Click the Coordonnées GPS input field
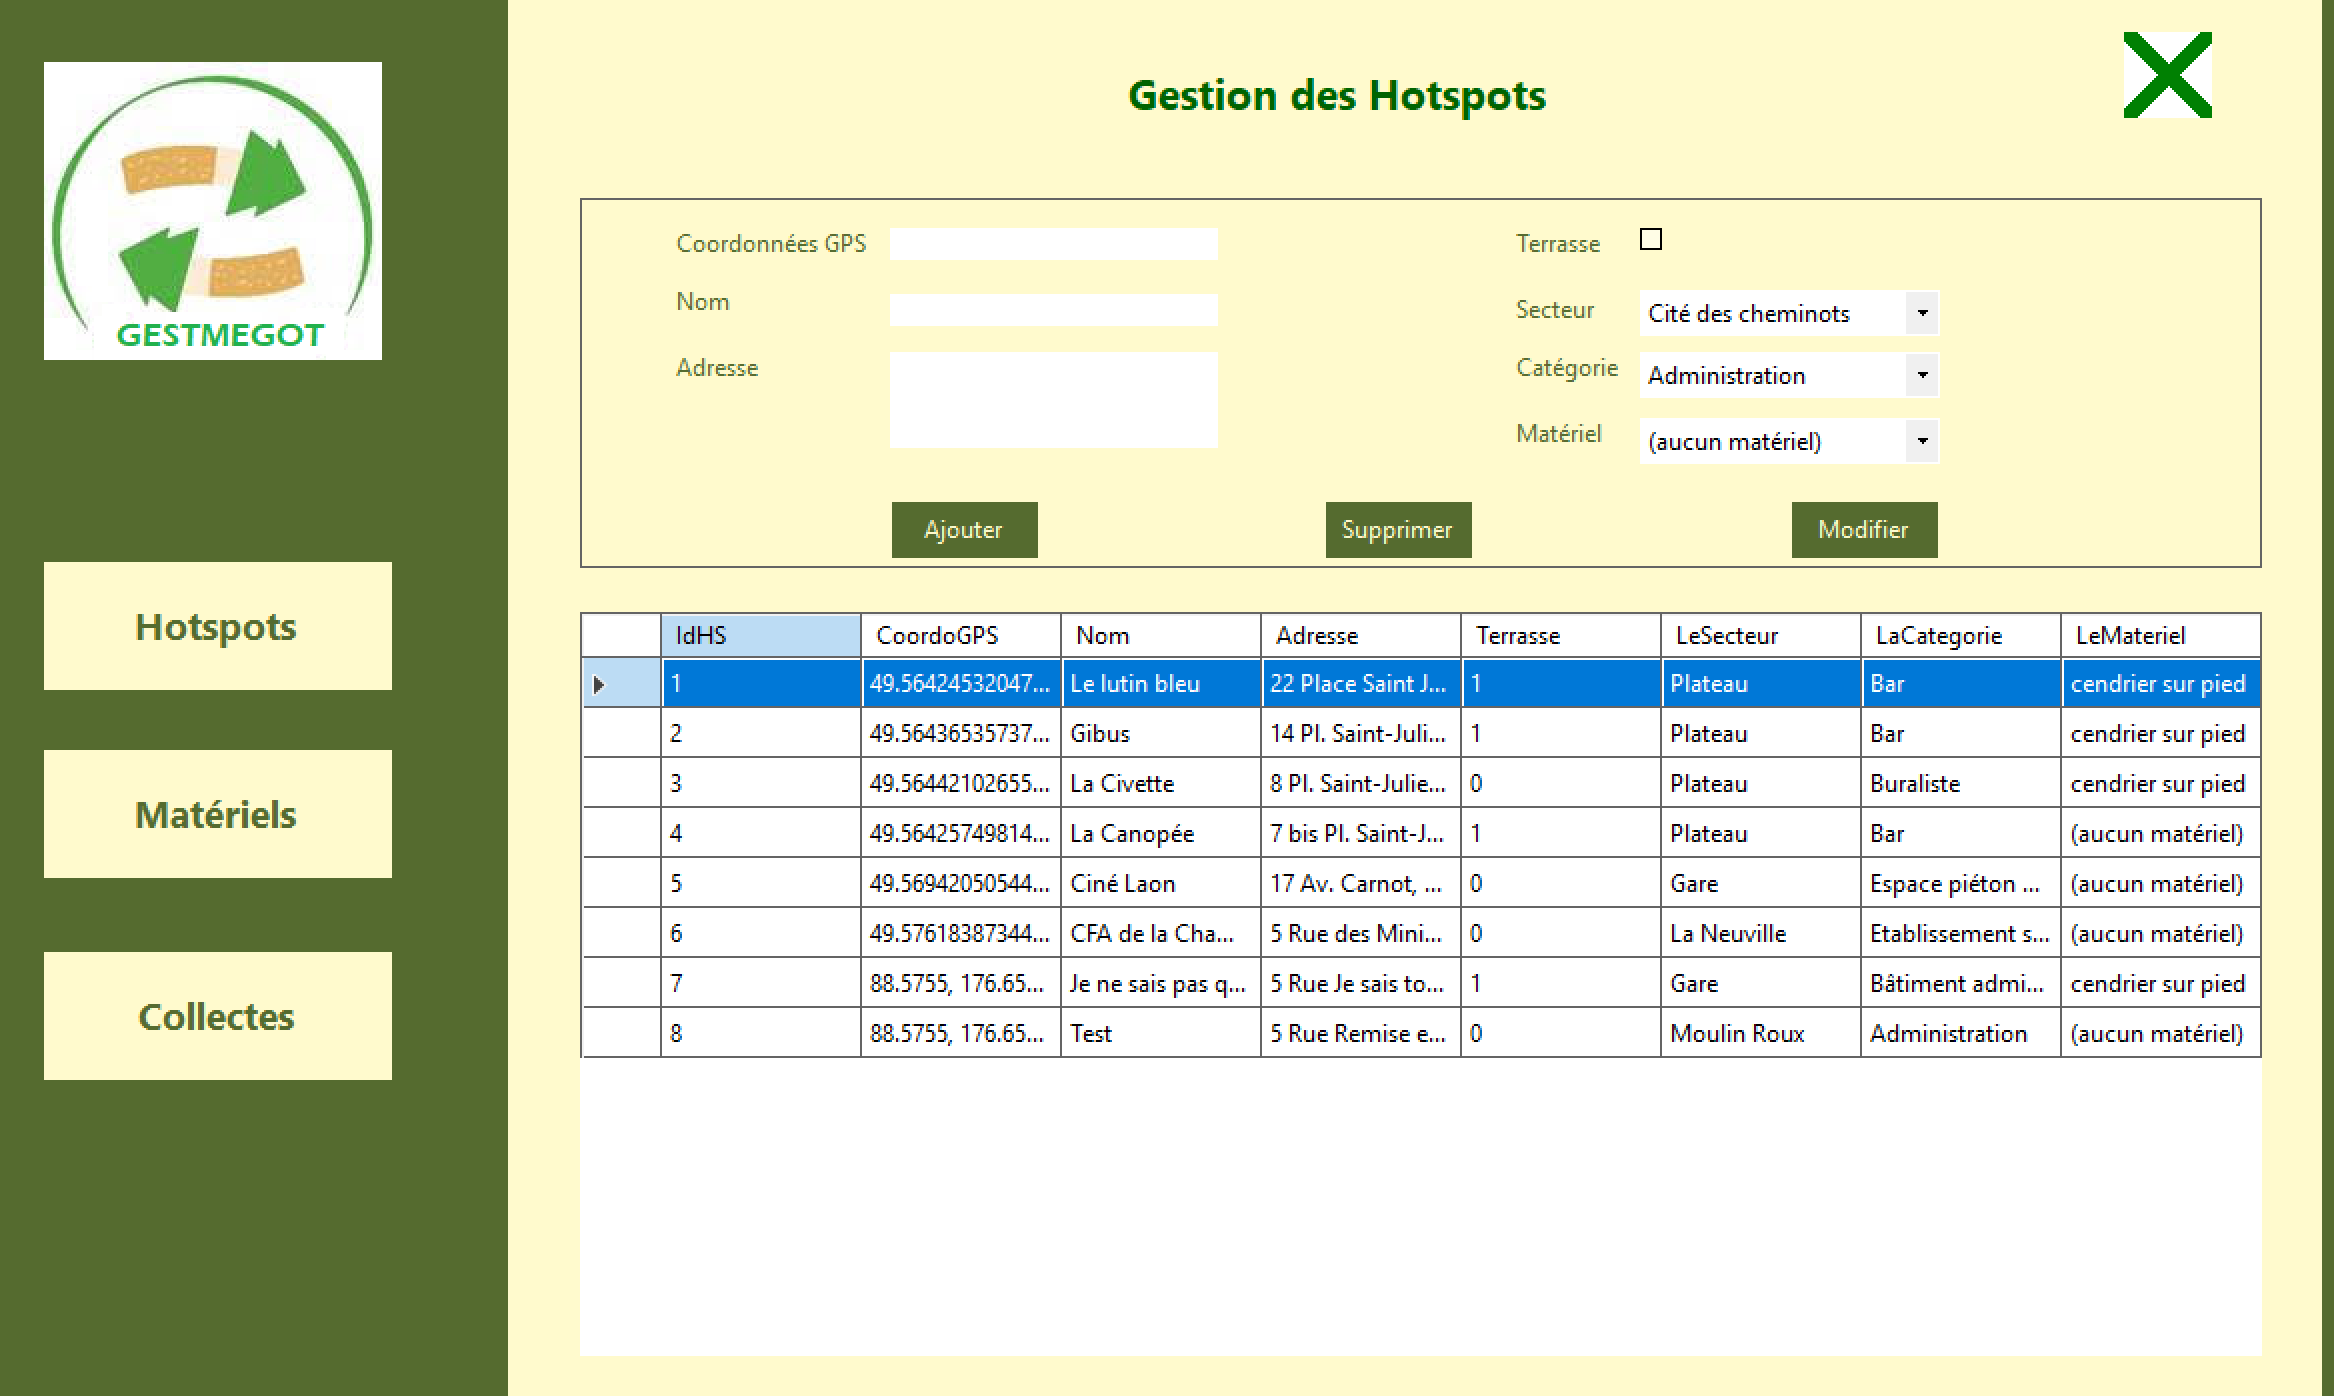Screen dimensions: 2334x1396 pos(1053,243)
